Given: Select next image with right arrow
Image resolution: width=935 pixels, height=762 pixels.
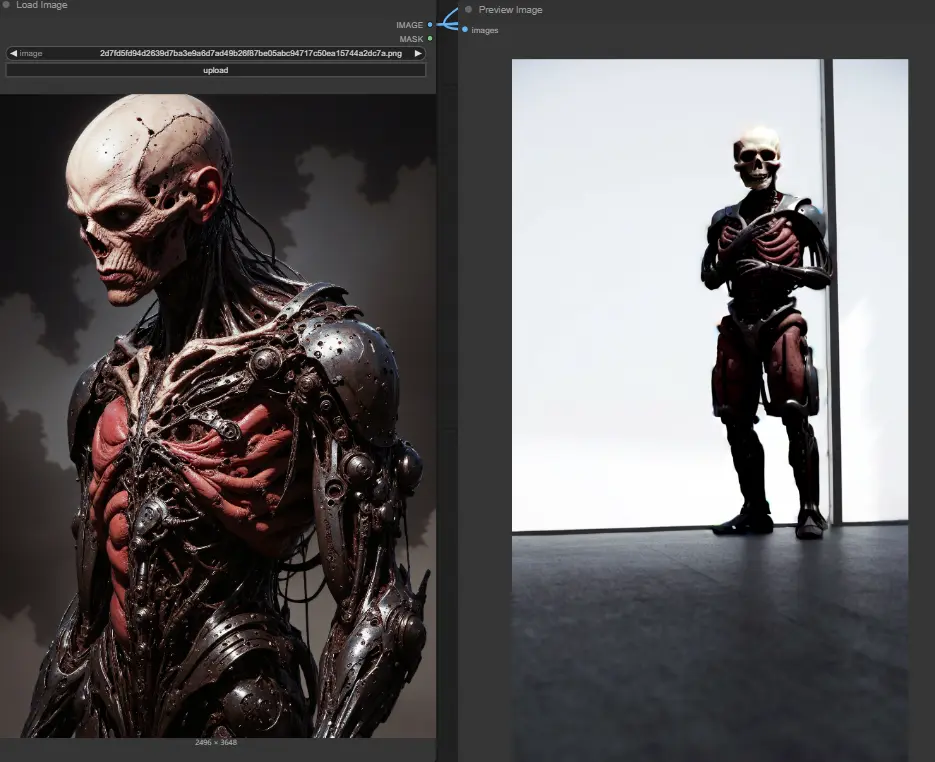Looking at the screenshot, I should click(x=418, y=53).
